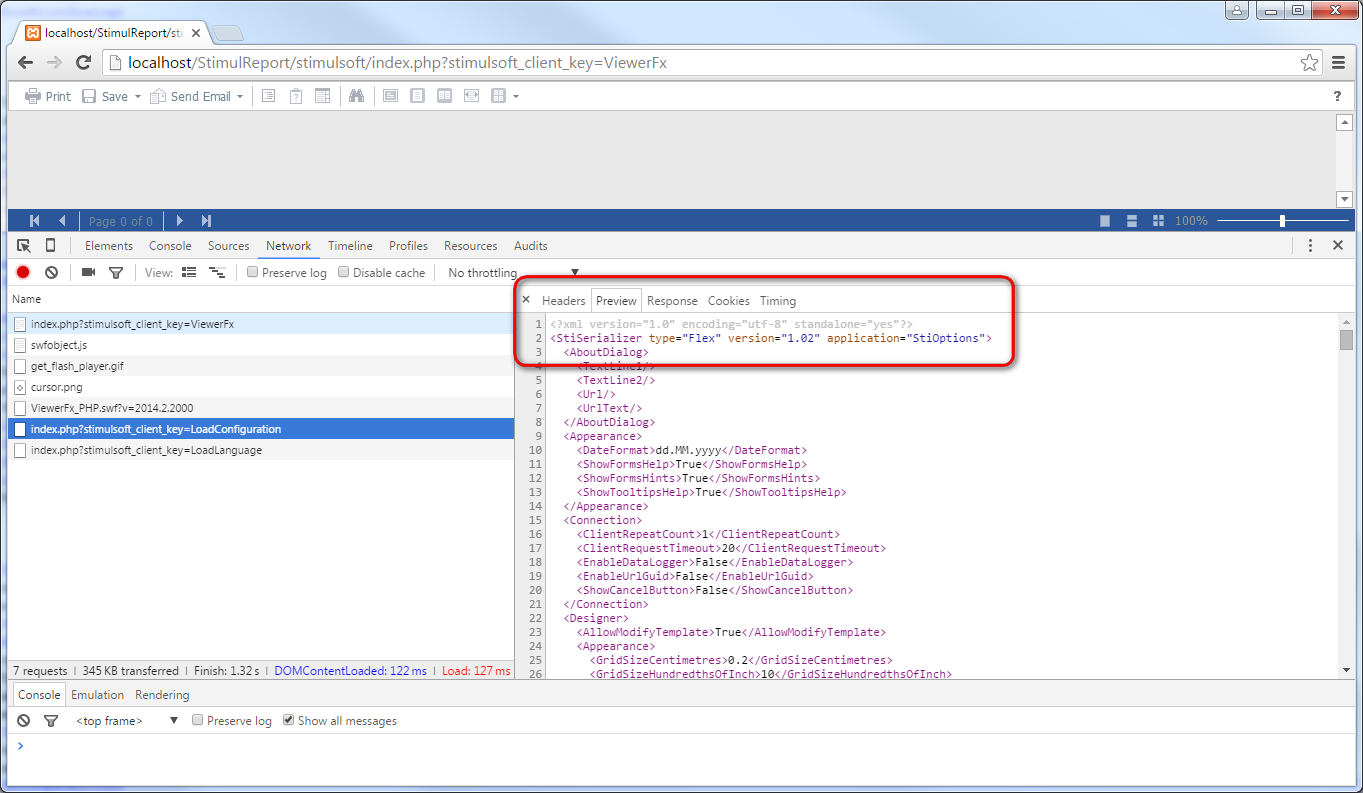Open the multiple pages dropdown arrow
Viewport: 1363px width, 793px height.
pyautogui.click(x=516, y=97)
